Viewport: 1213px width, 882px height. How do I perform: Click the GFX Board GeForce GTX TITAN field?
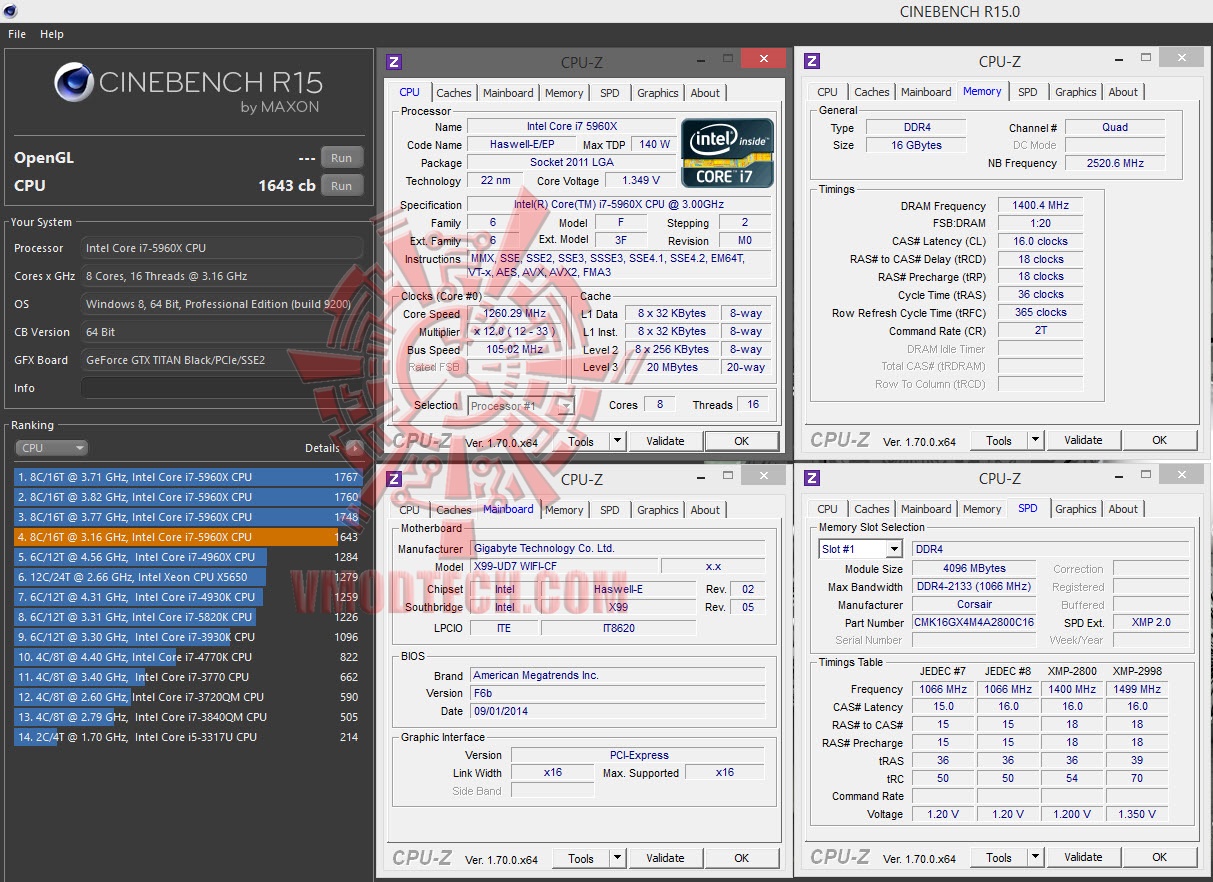click(222, 360)
